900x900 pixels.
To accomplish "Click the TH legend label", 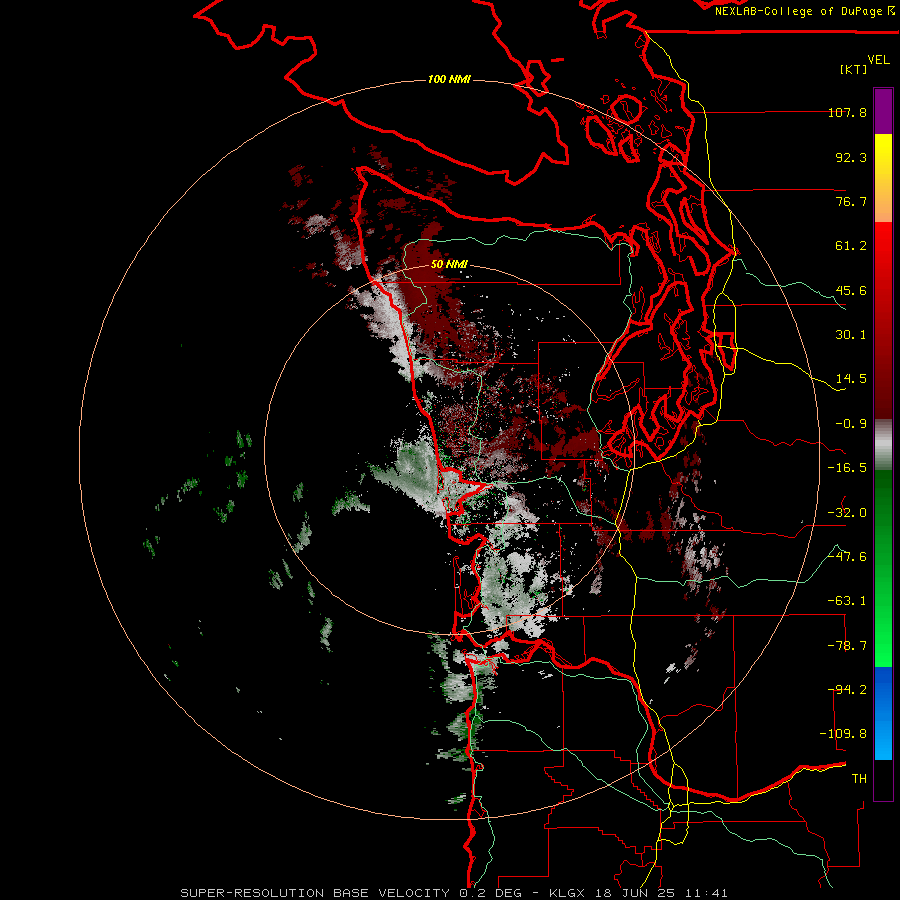I will click(859, 779).
